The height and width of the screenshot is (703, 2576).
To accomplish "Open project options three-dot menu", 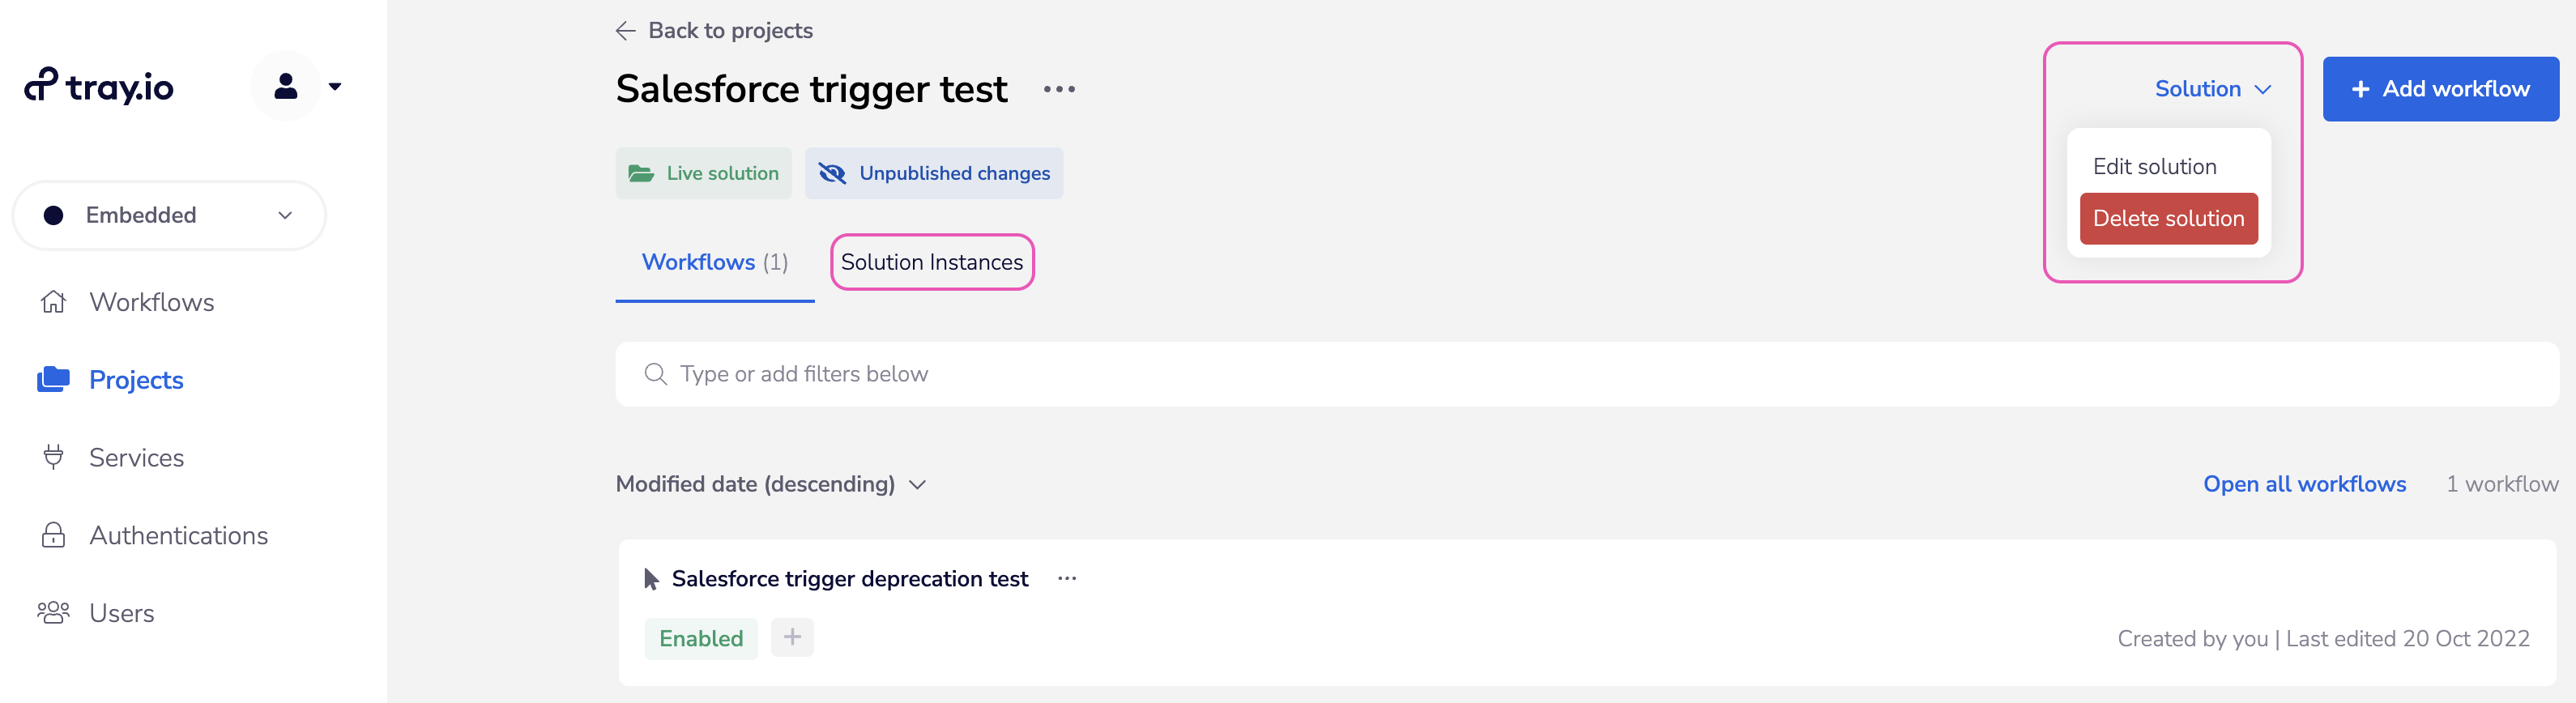I will (1059, 89).
